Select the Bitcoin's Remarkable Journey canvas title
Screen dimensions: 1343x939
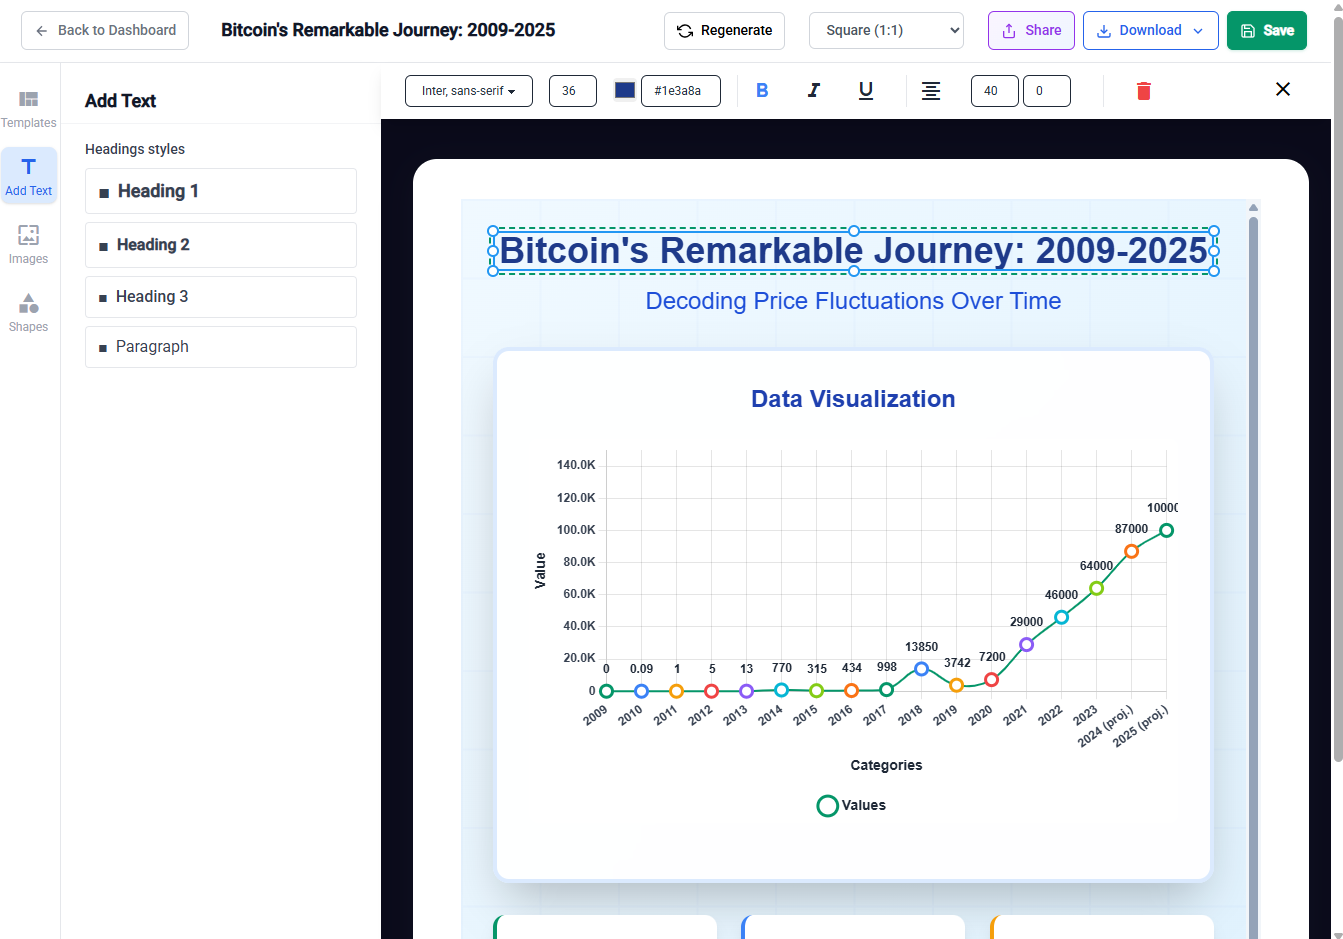click(x=853, y=250)
